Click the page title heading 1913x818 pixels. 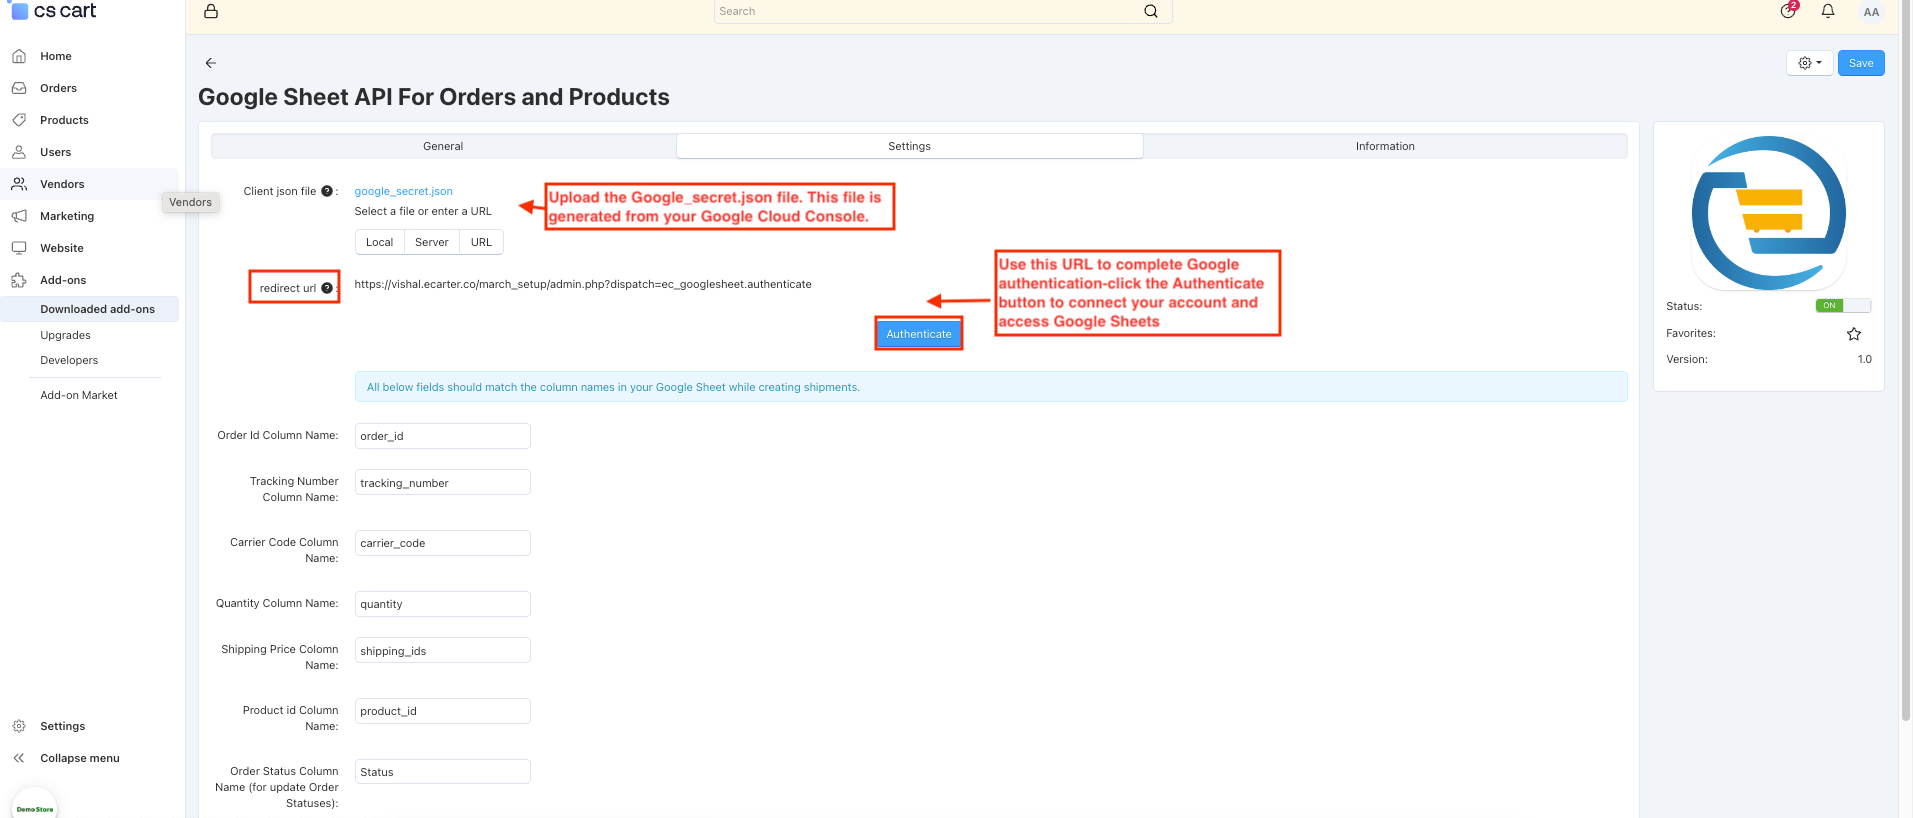click(434, 97)
